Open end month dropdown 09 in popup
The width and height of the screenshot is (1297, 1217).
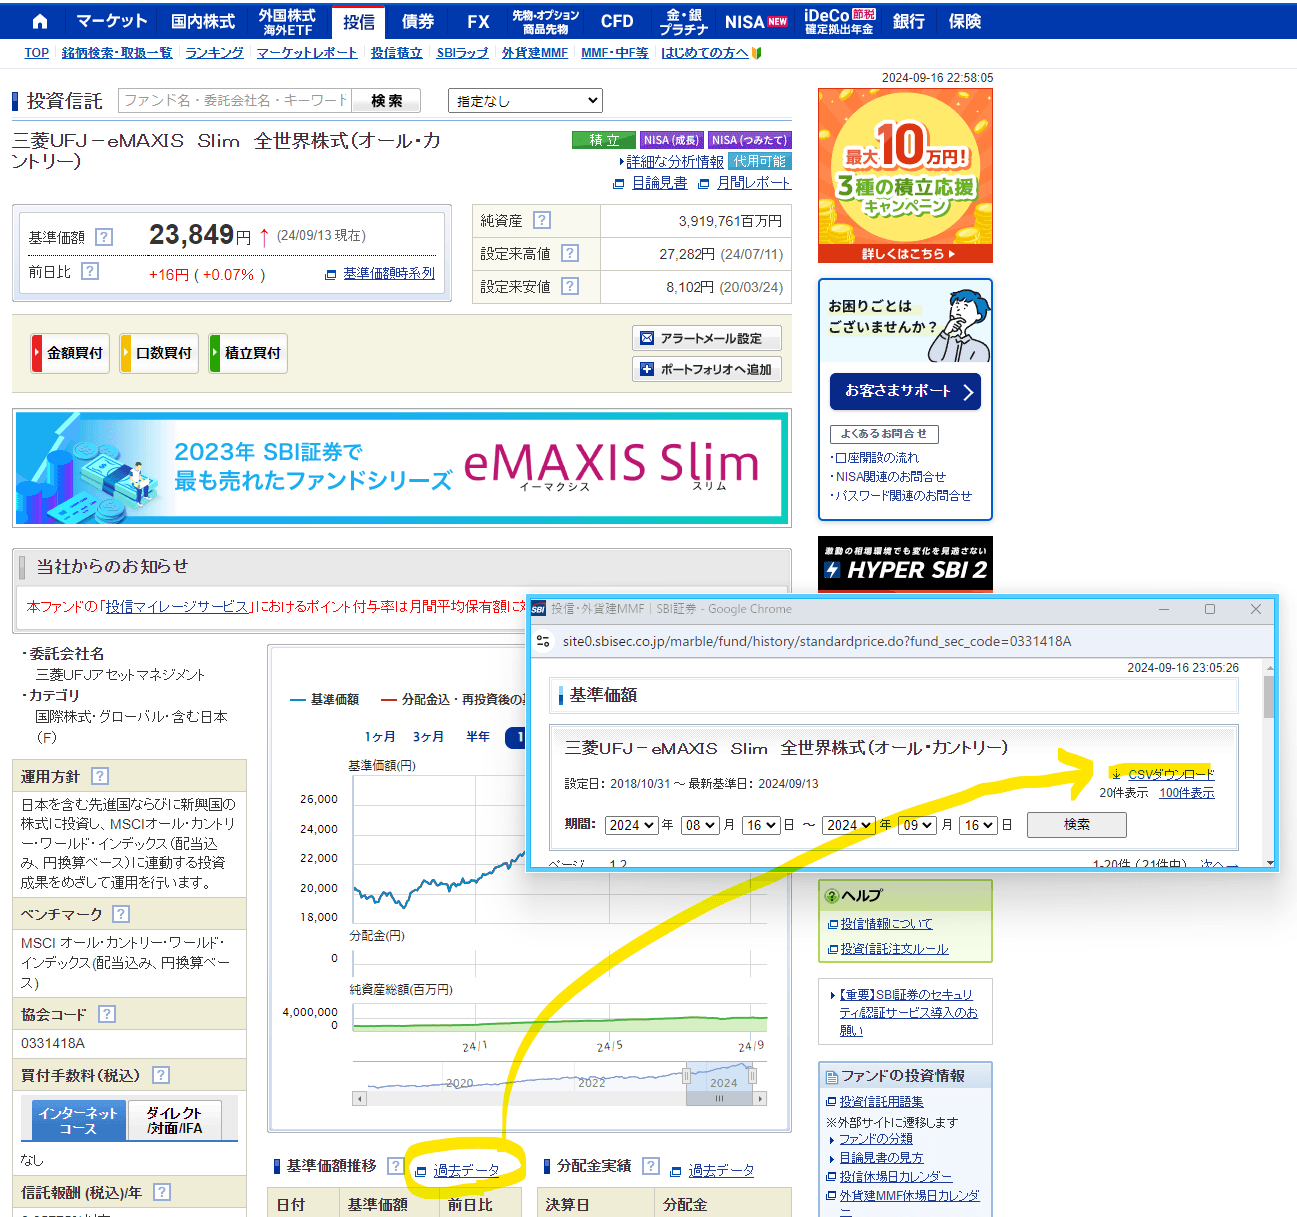tap(917, 825)
